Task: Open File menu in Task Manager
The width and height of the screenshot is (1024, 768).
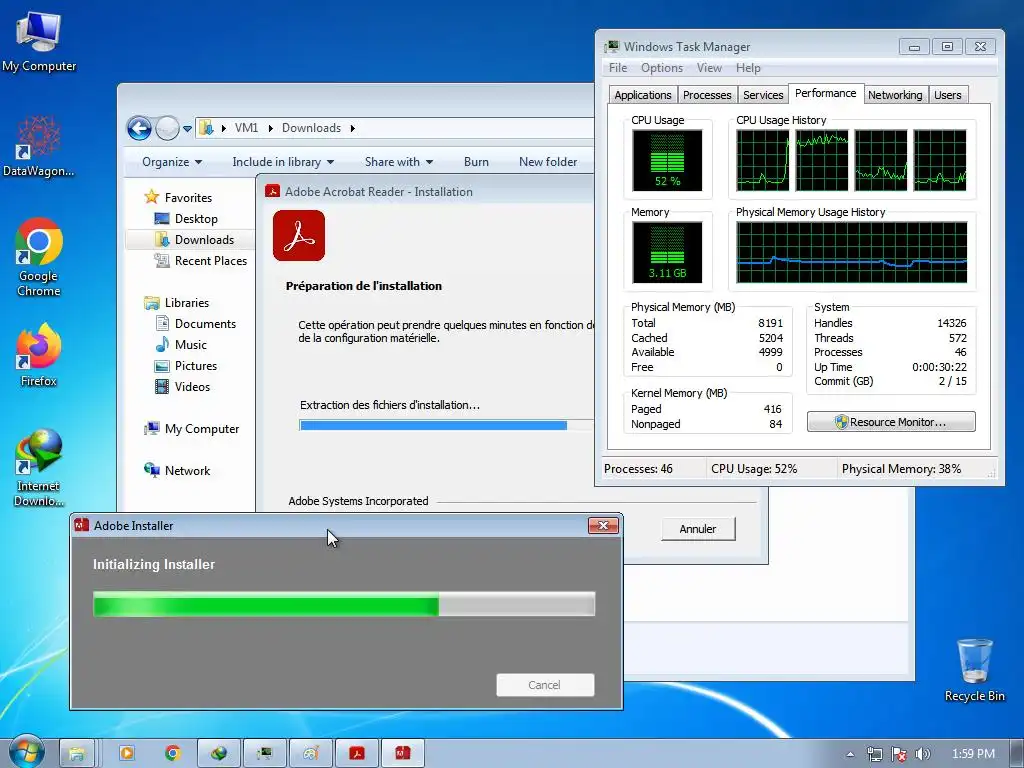Action: (618, 68)
